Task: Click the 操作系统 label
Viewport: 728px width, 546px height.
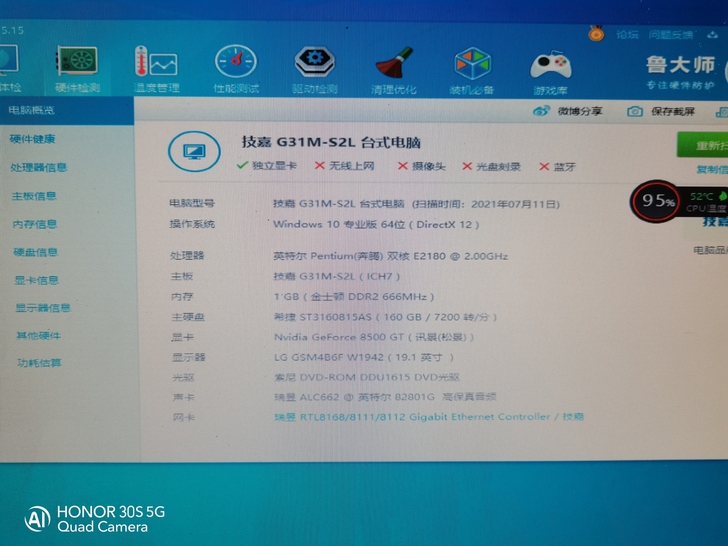Action: pos(192,224)
